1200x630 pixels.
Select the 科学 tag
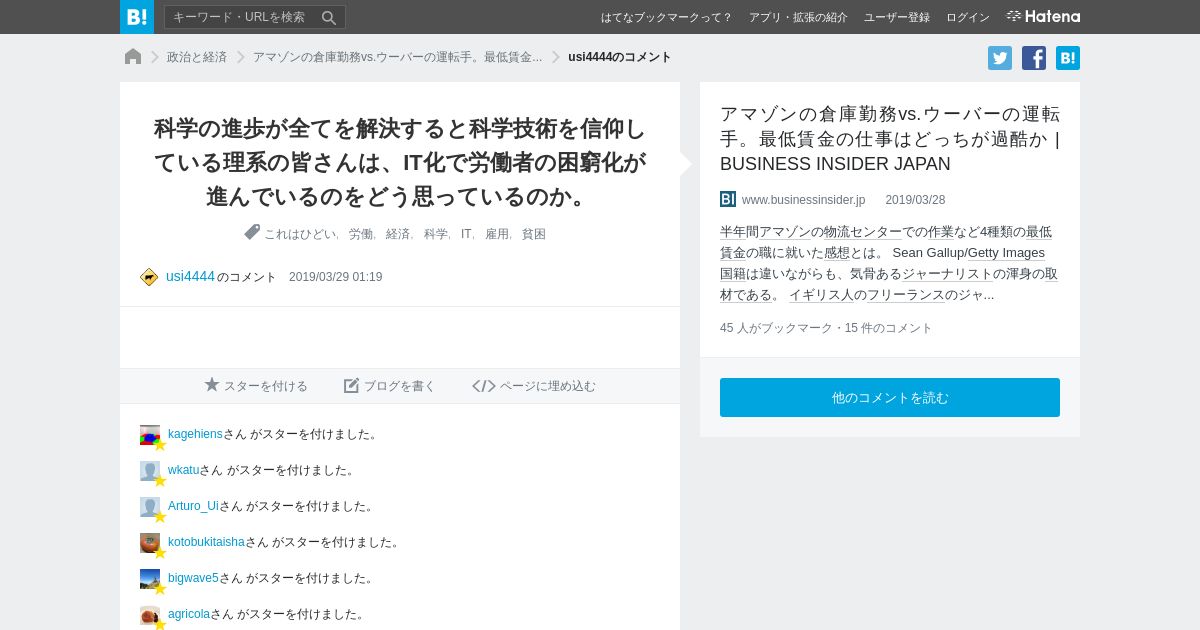436,234
